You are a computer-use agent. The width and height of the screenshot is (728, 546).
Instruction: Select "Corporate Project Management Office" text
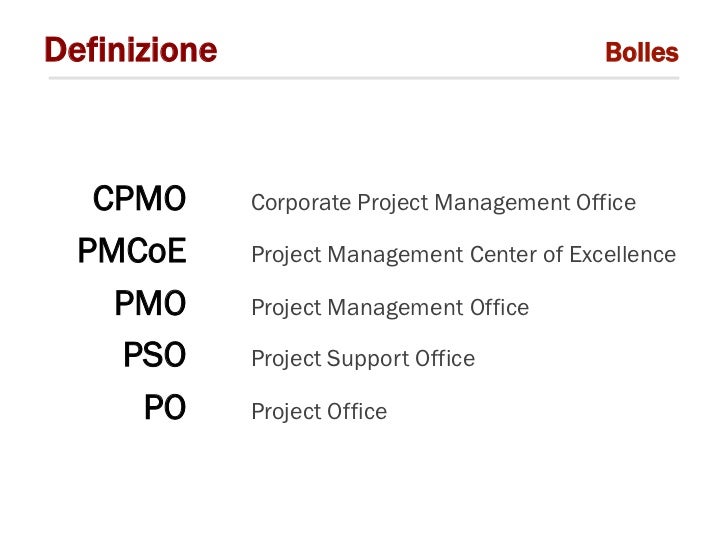point(443,203)
